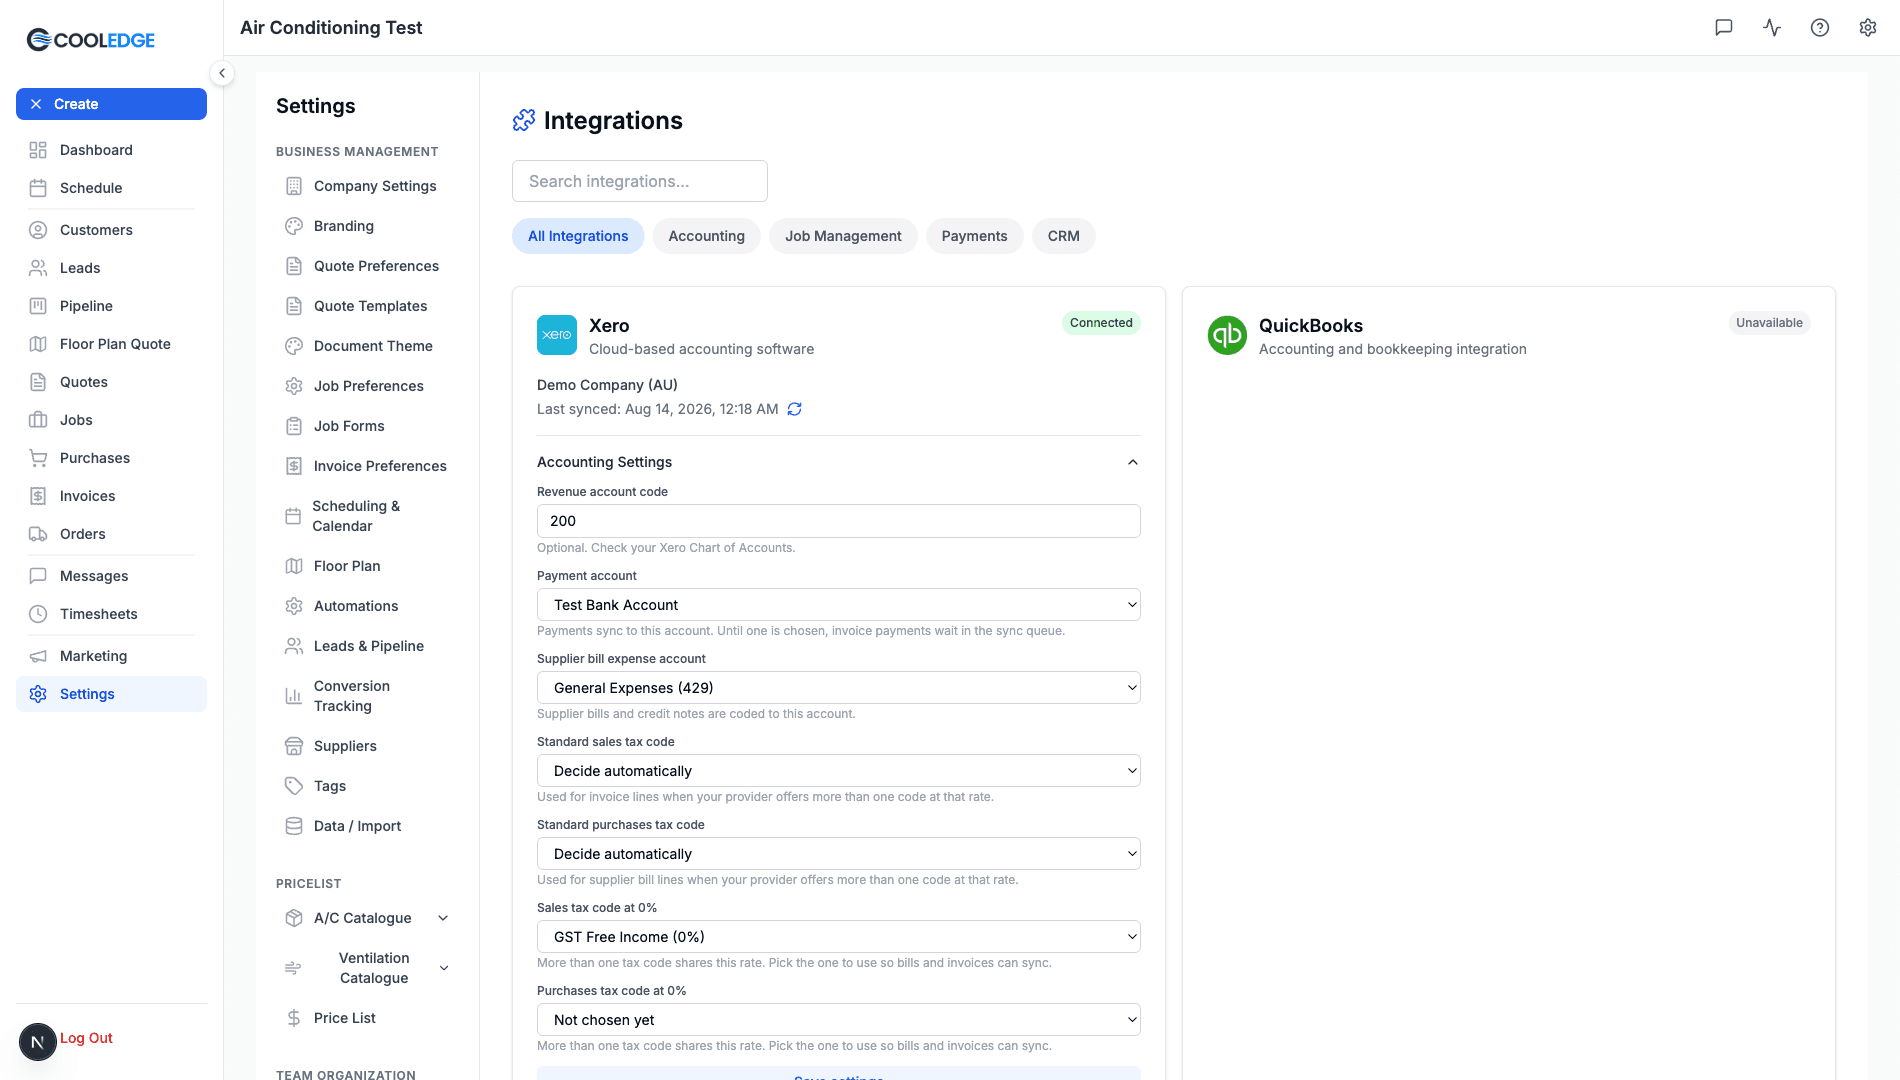Open Suppliers settings
The height and width of the screenshot is (1080, 1900).
pyautogui.click(x=367, y=746)
